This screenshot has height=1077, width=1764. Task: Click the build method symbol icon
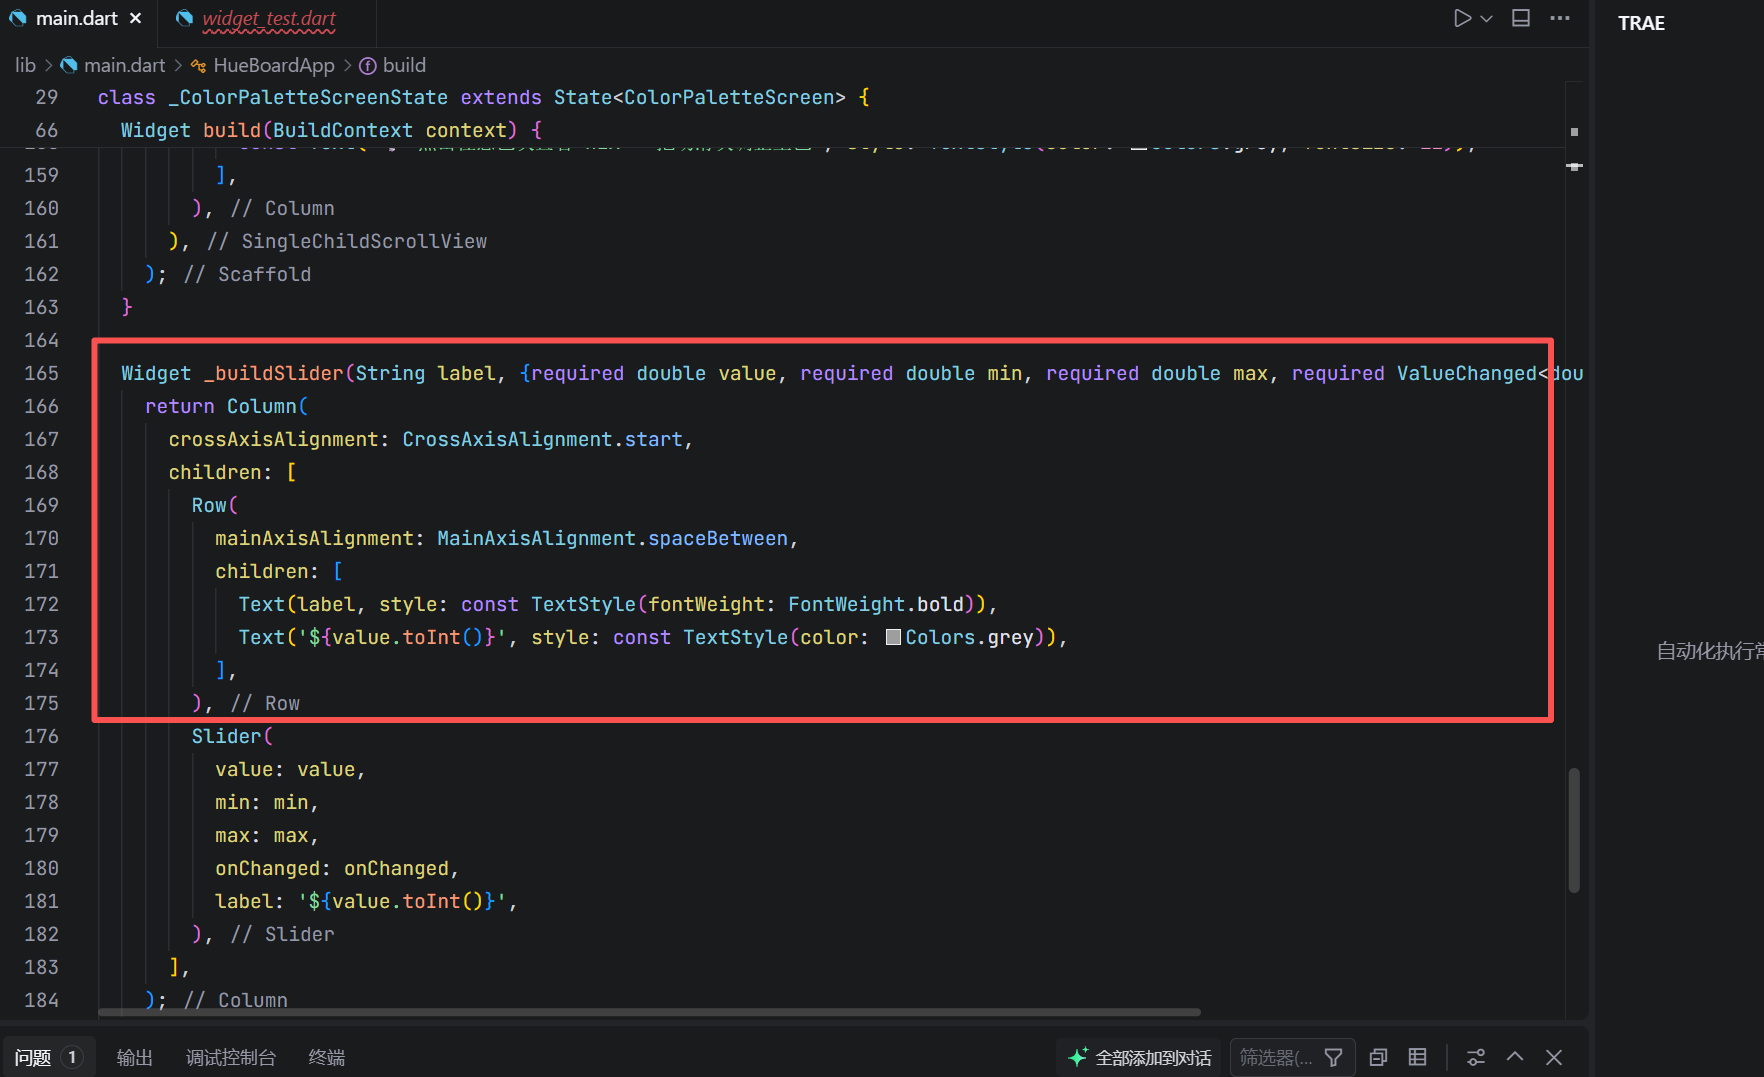[368, 66]
